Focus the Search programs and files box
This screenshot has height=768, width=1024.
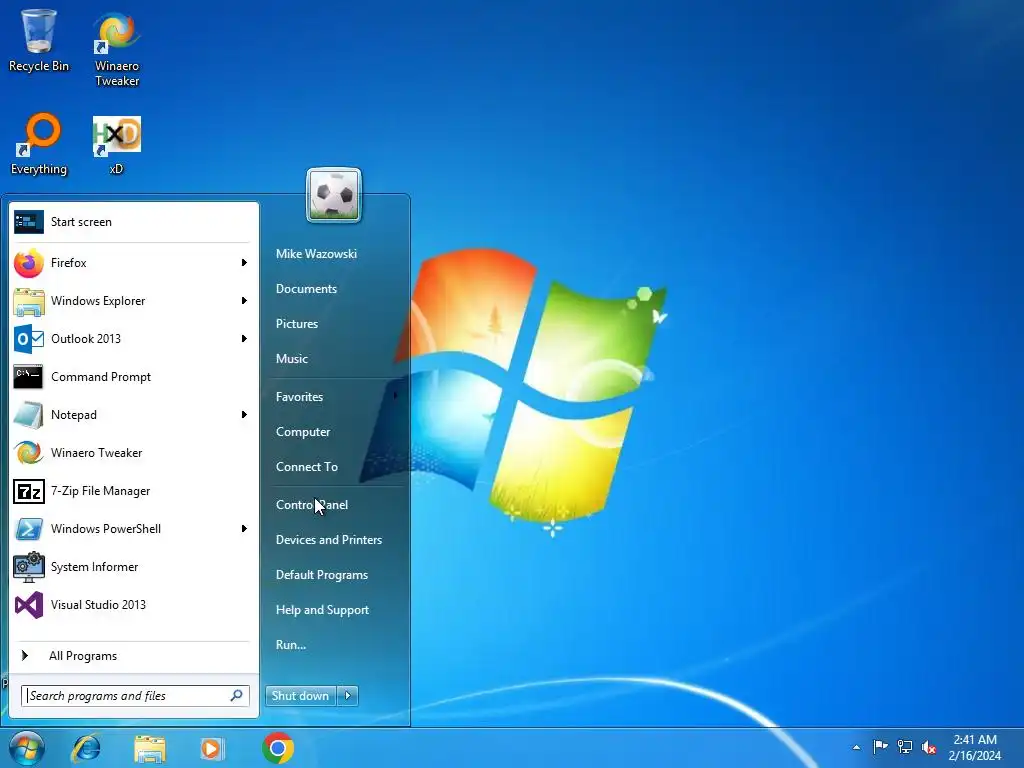[135, 696]
